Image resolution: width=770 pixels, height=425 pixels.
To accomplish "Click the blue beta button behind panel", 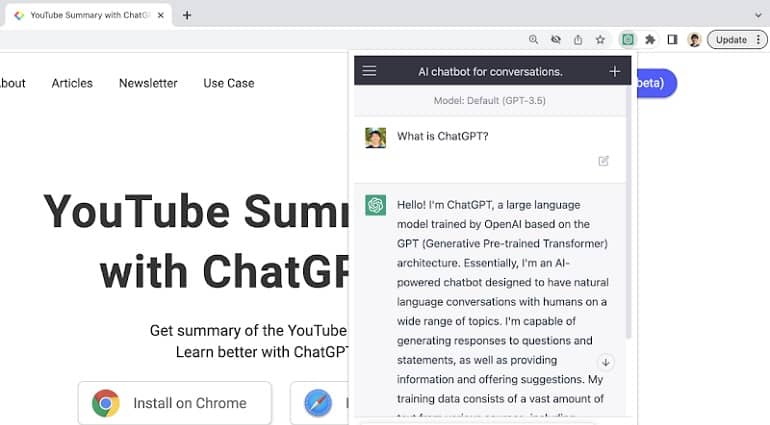I will 657,83.
